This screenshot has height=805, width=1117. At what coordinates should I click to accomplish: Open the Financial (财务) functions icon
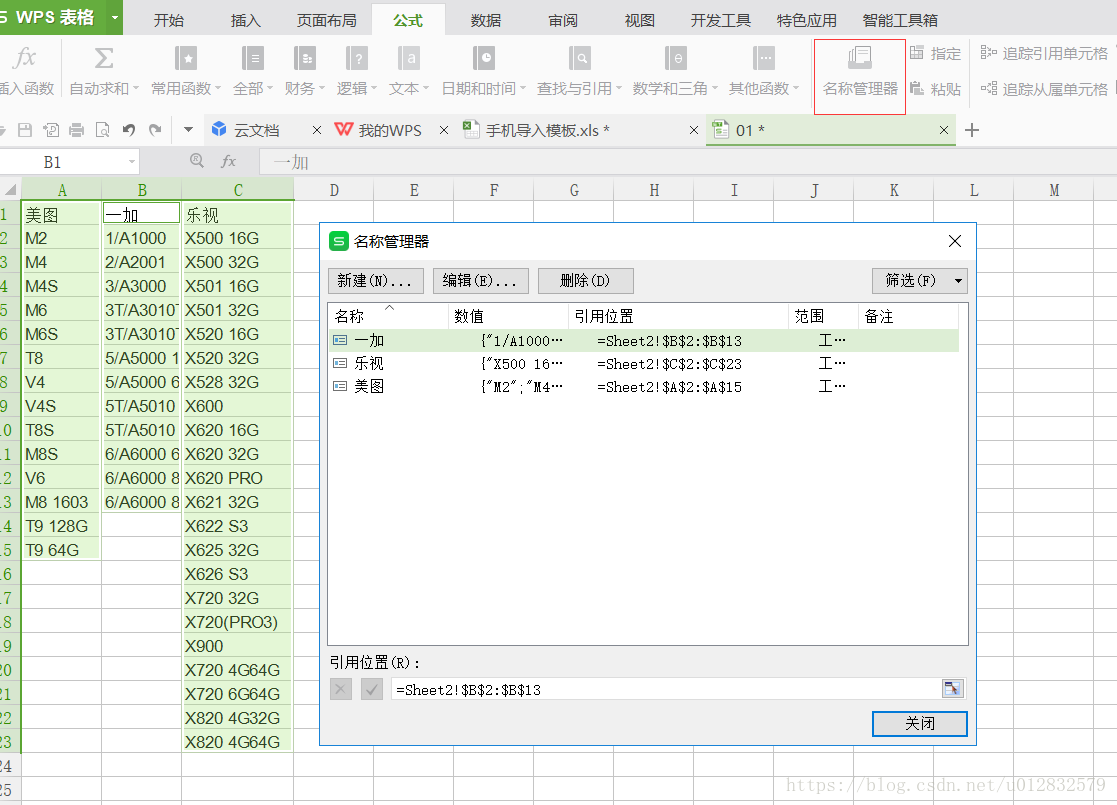tap(305, 58)
